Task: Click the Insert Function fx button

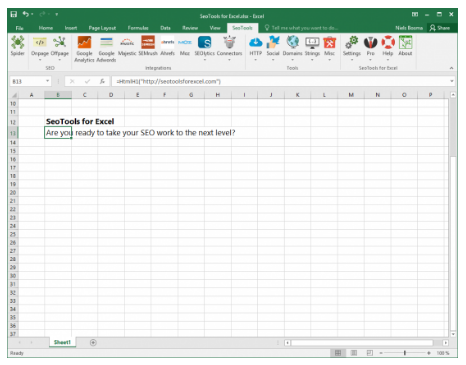Action: 102,81
